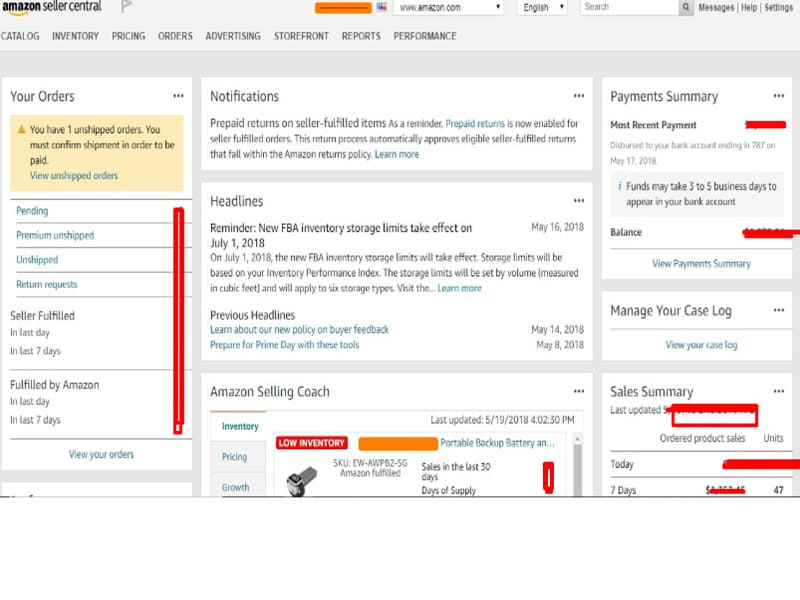Open the Storefront menu

[301, 36]
